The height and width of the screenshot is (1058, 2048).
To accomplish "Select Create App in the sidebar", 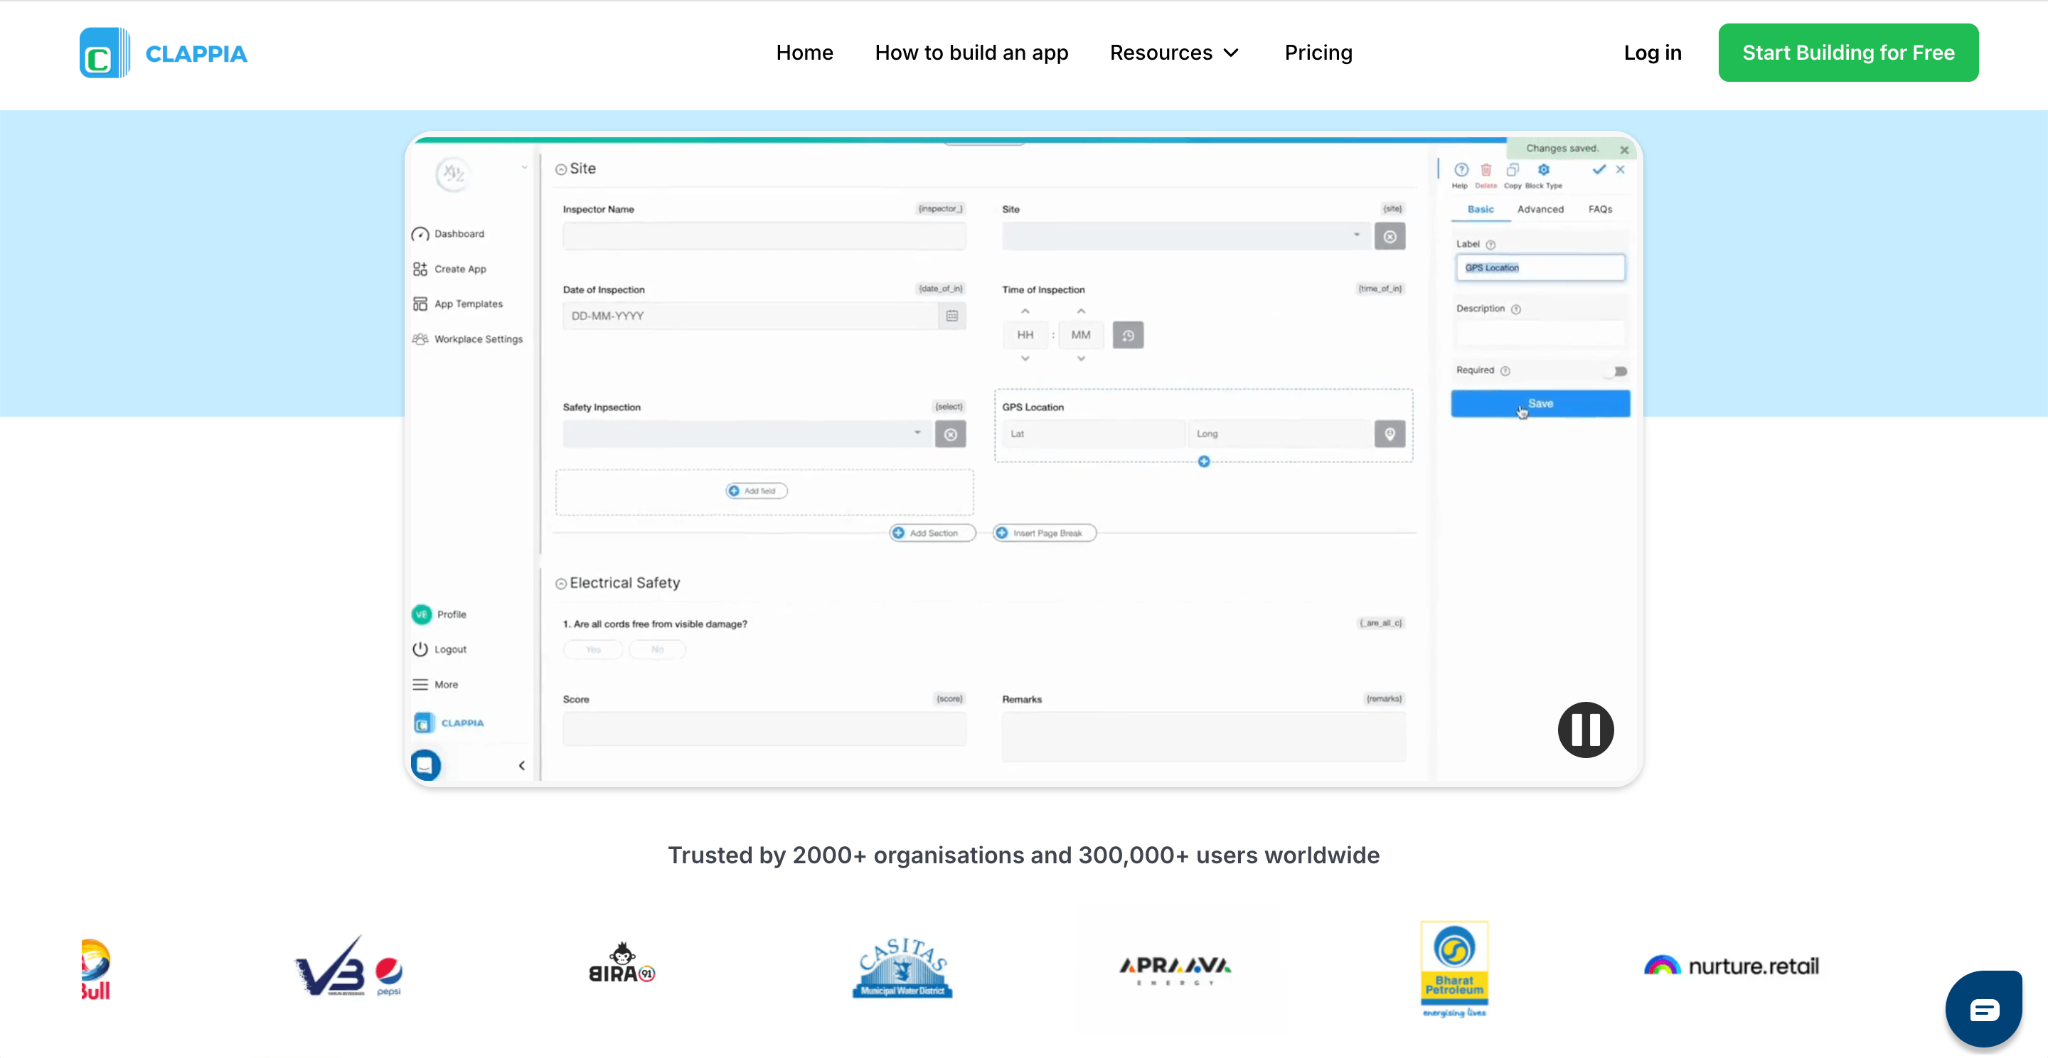I will click(x=449, y=269).
